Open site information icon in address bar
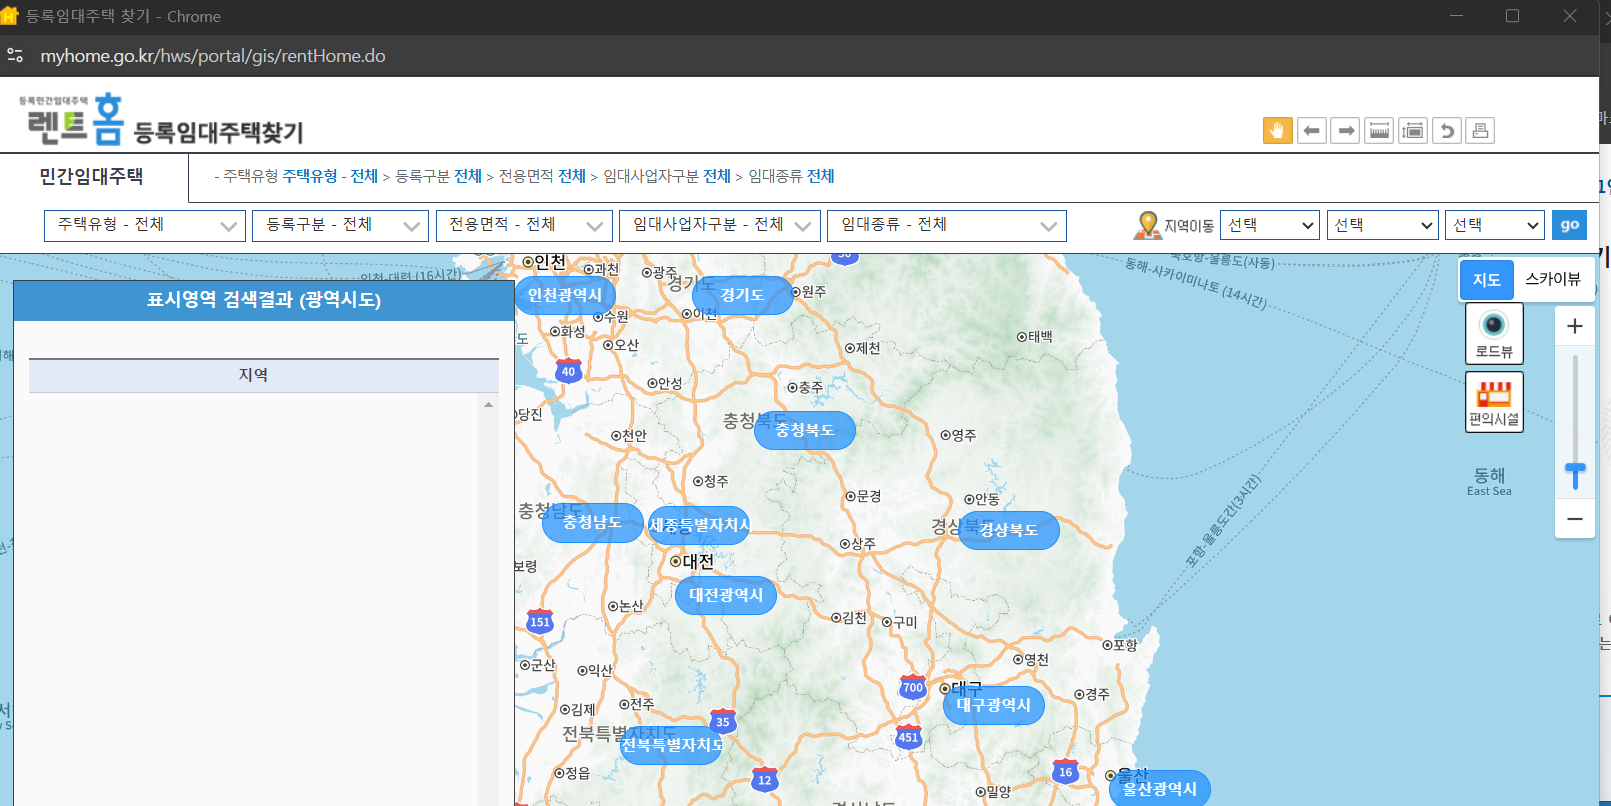The height and width of the screenshot is (806, 1611). pyautogui.click(x=15, y=56)
